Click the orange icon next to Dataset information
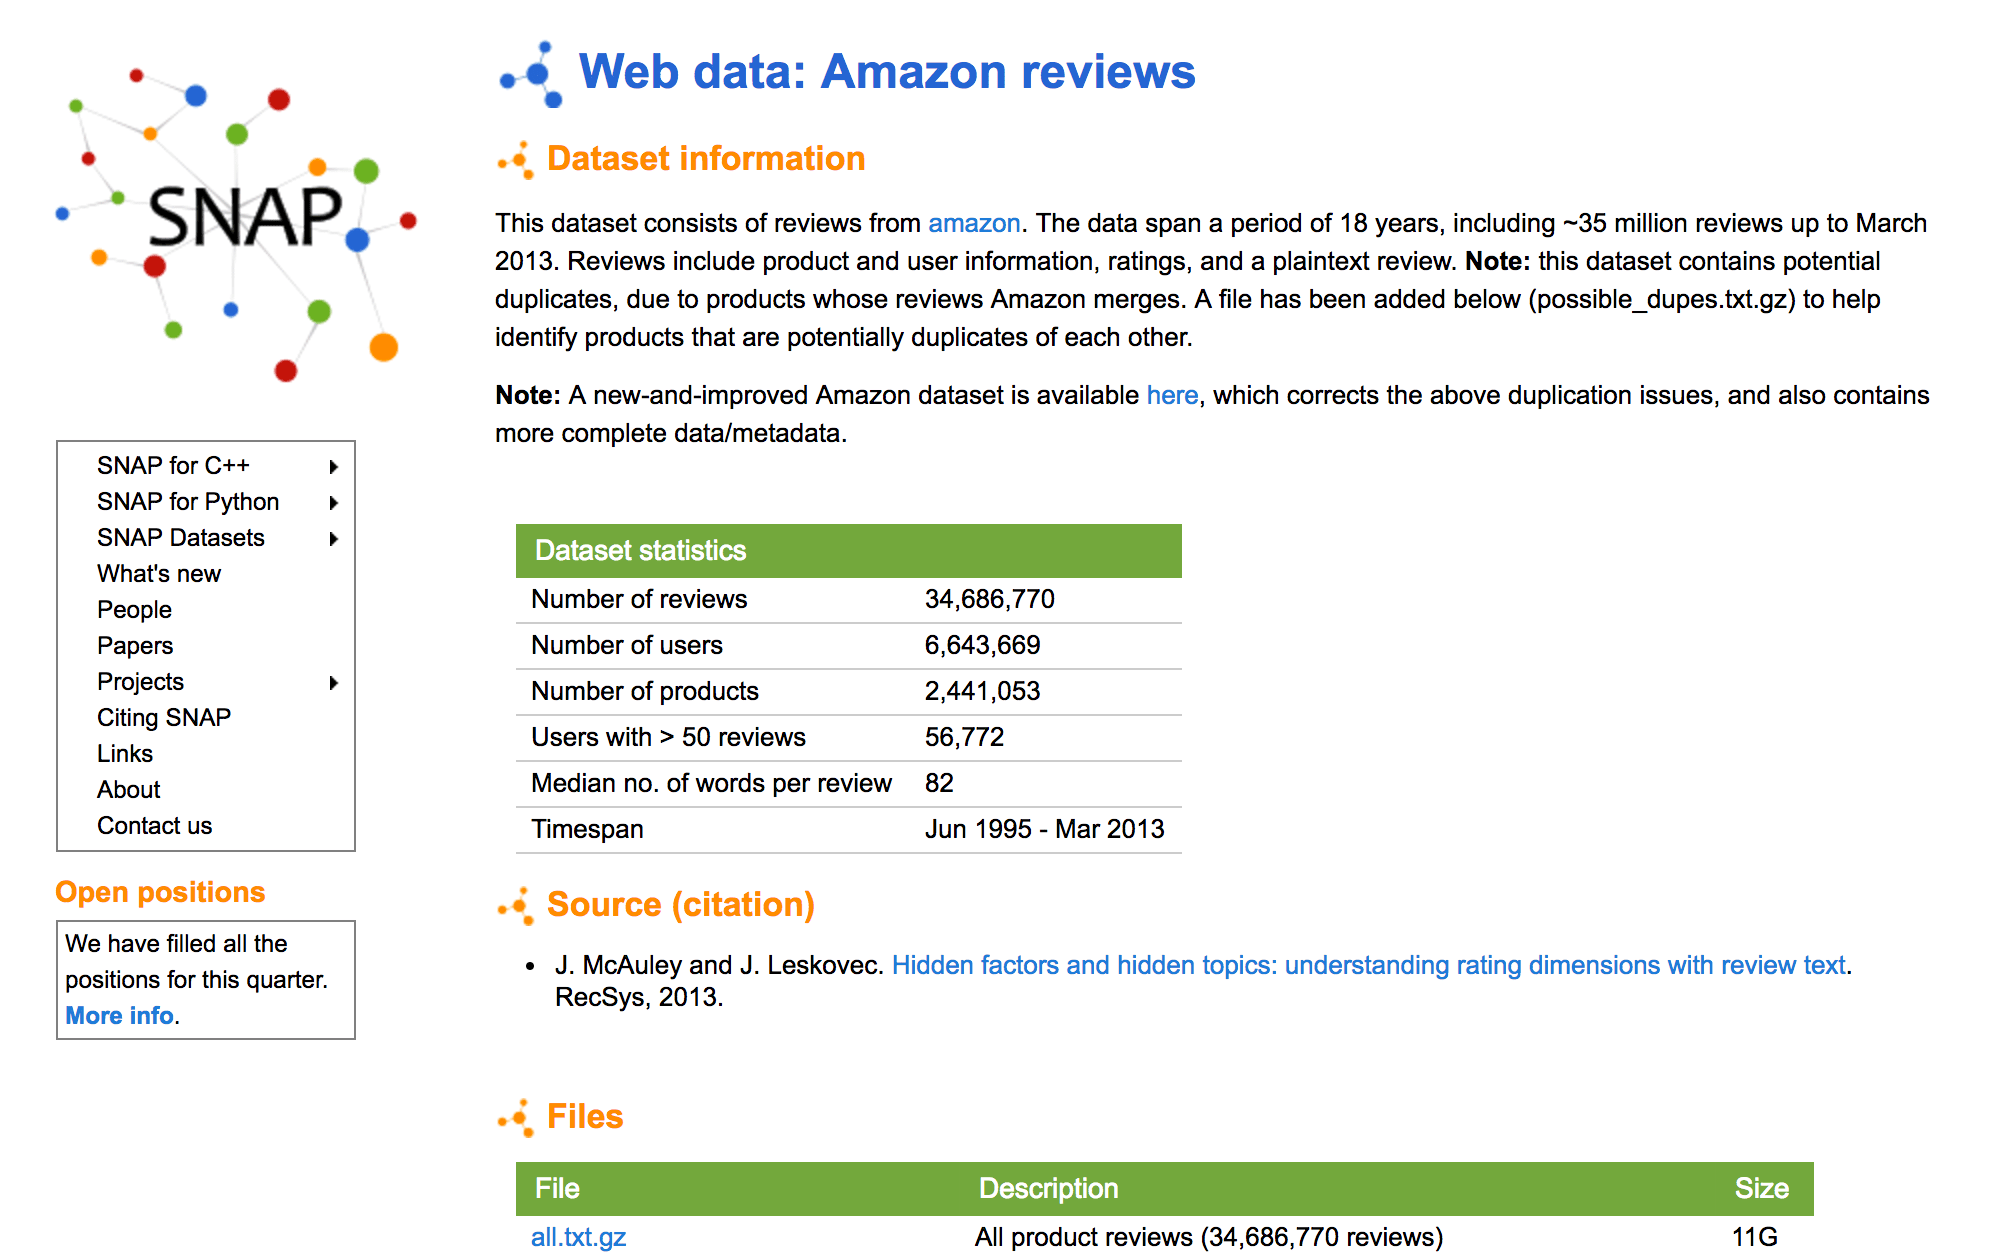 click(x=517, y=160)
